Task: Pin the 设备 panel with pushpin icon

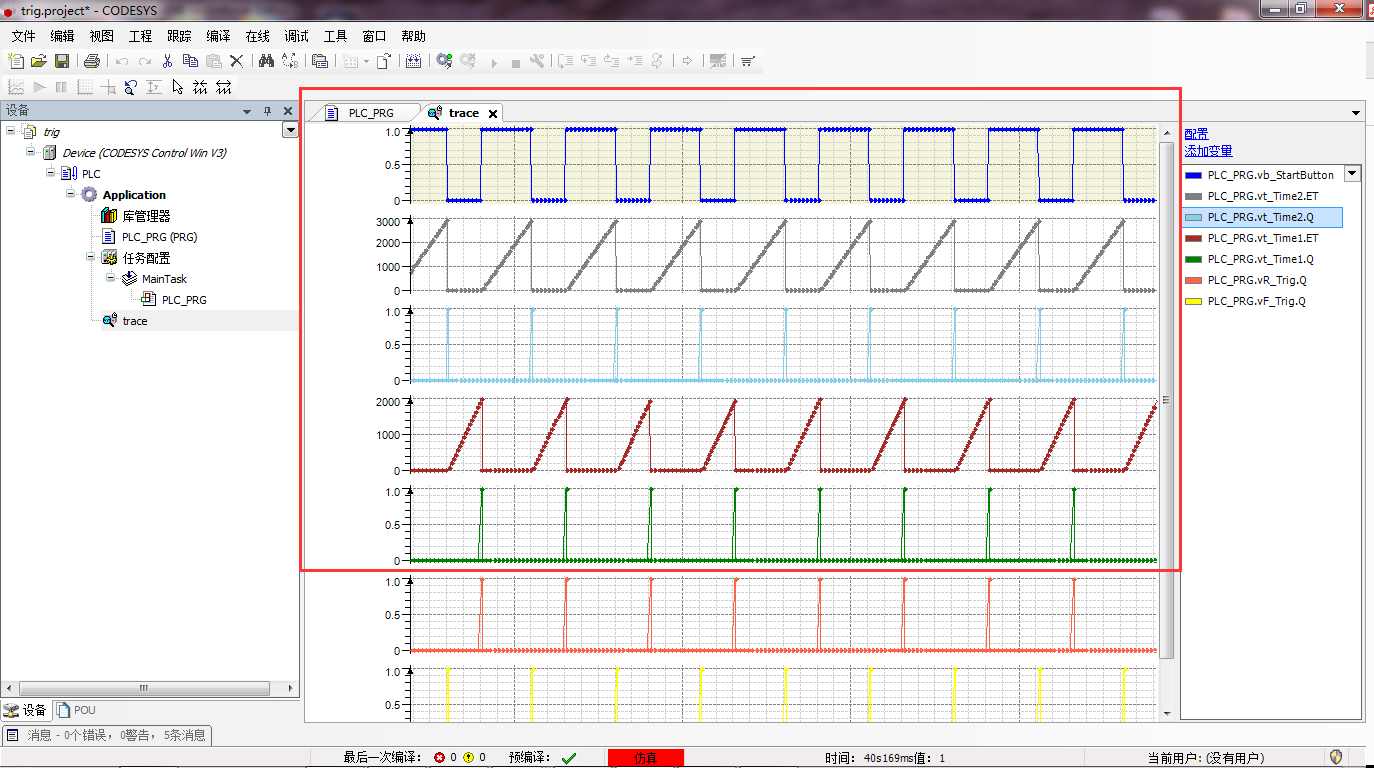Action: pyautogui.click(x=267, y=111)
